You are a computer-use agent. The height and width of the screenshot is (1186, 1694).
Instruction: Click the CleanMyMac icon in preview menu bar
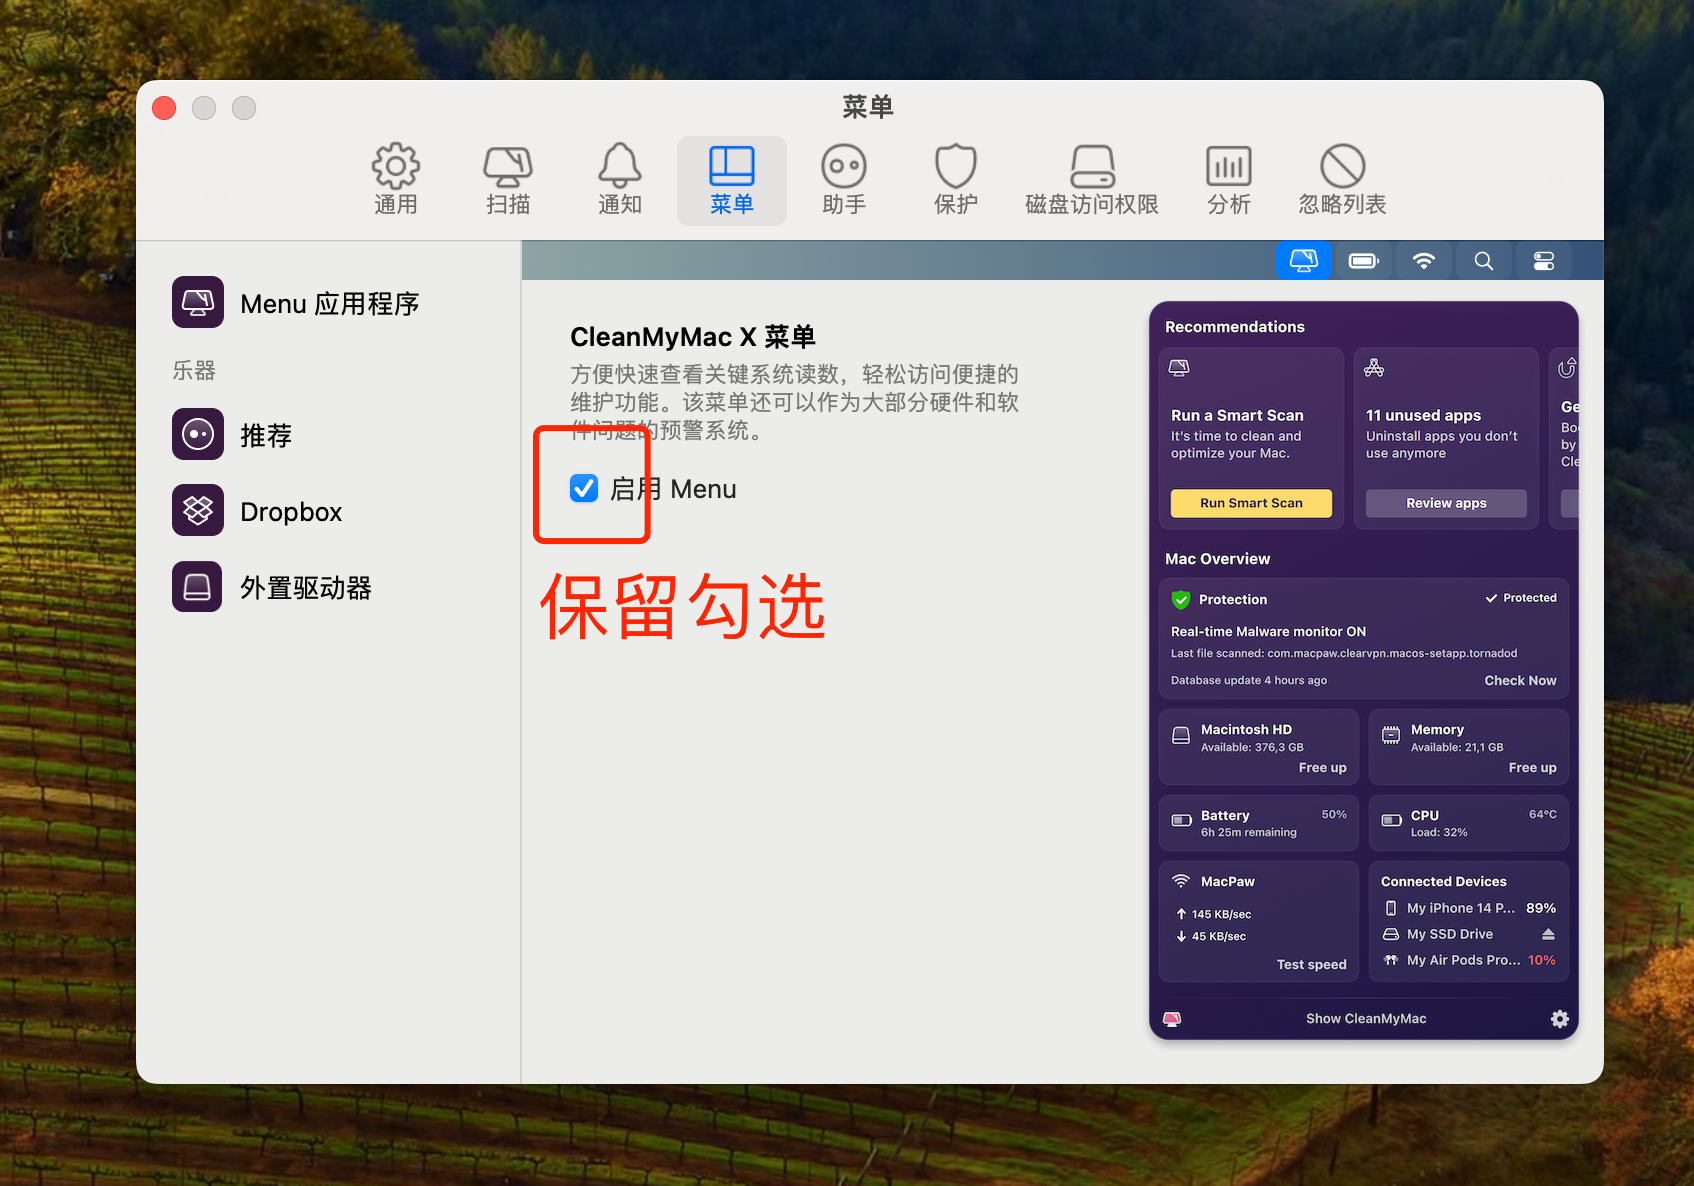(x=1304, y=261)
